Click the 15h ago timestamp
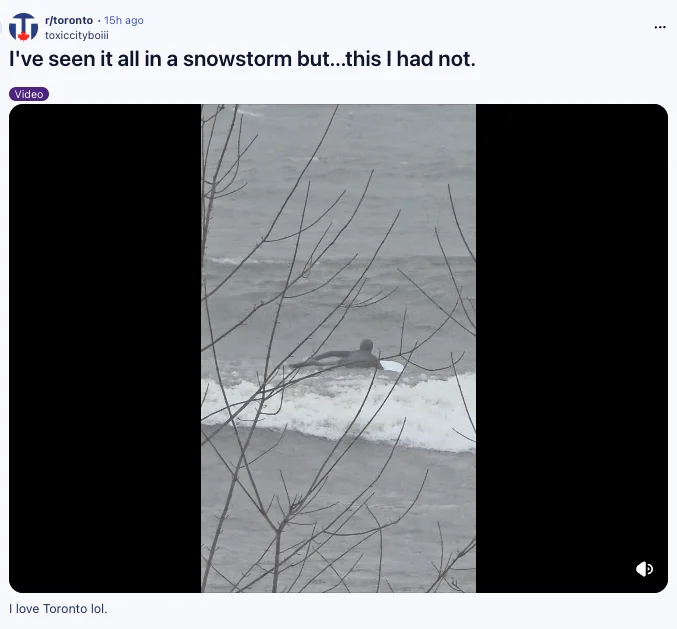This screenshot has width=677, height=629. coord(123,20)
